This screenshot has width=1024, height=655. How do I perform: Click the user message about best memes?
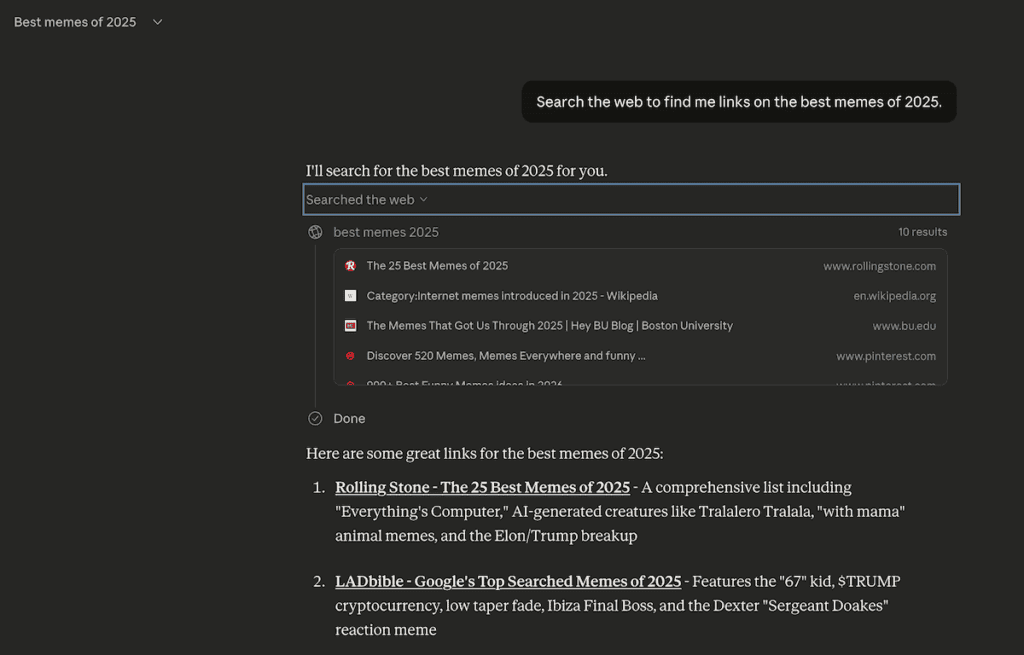(x=739, y=102)
